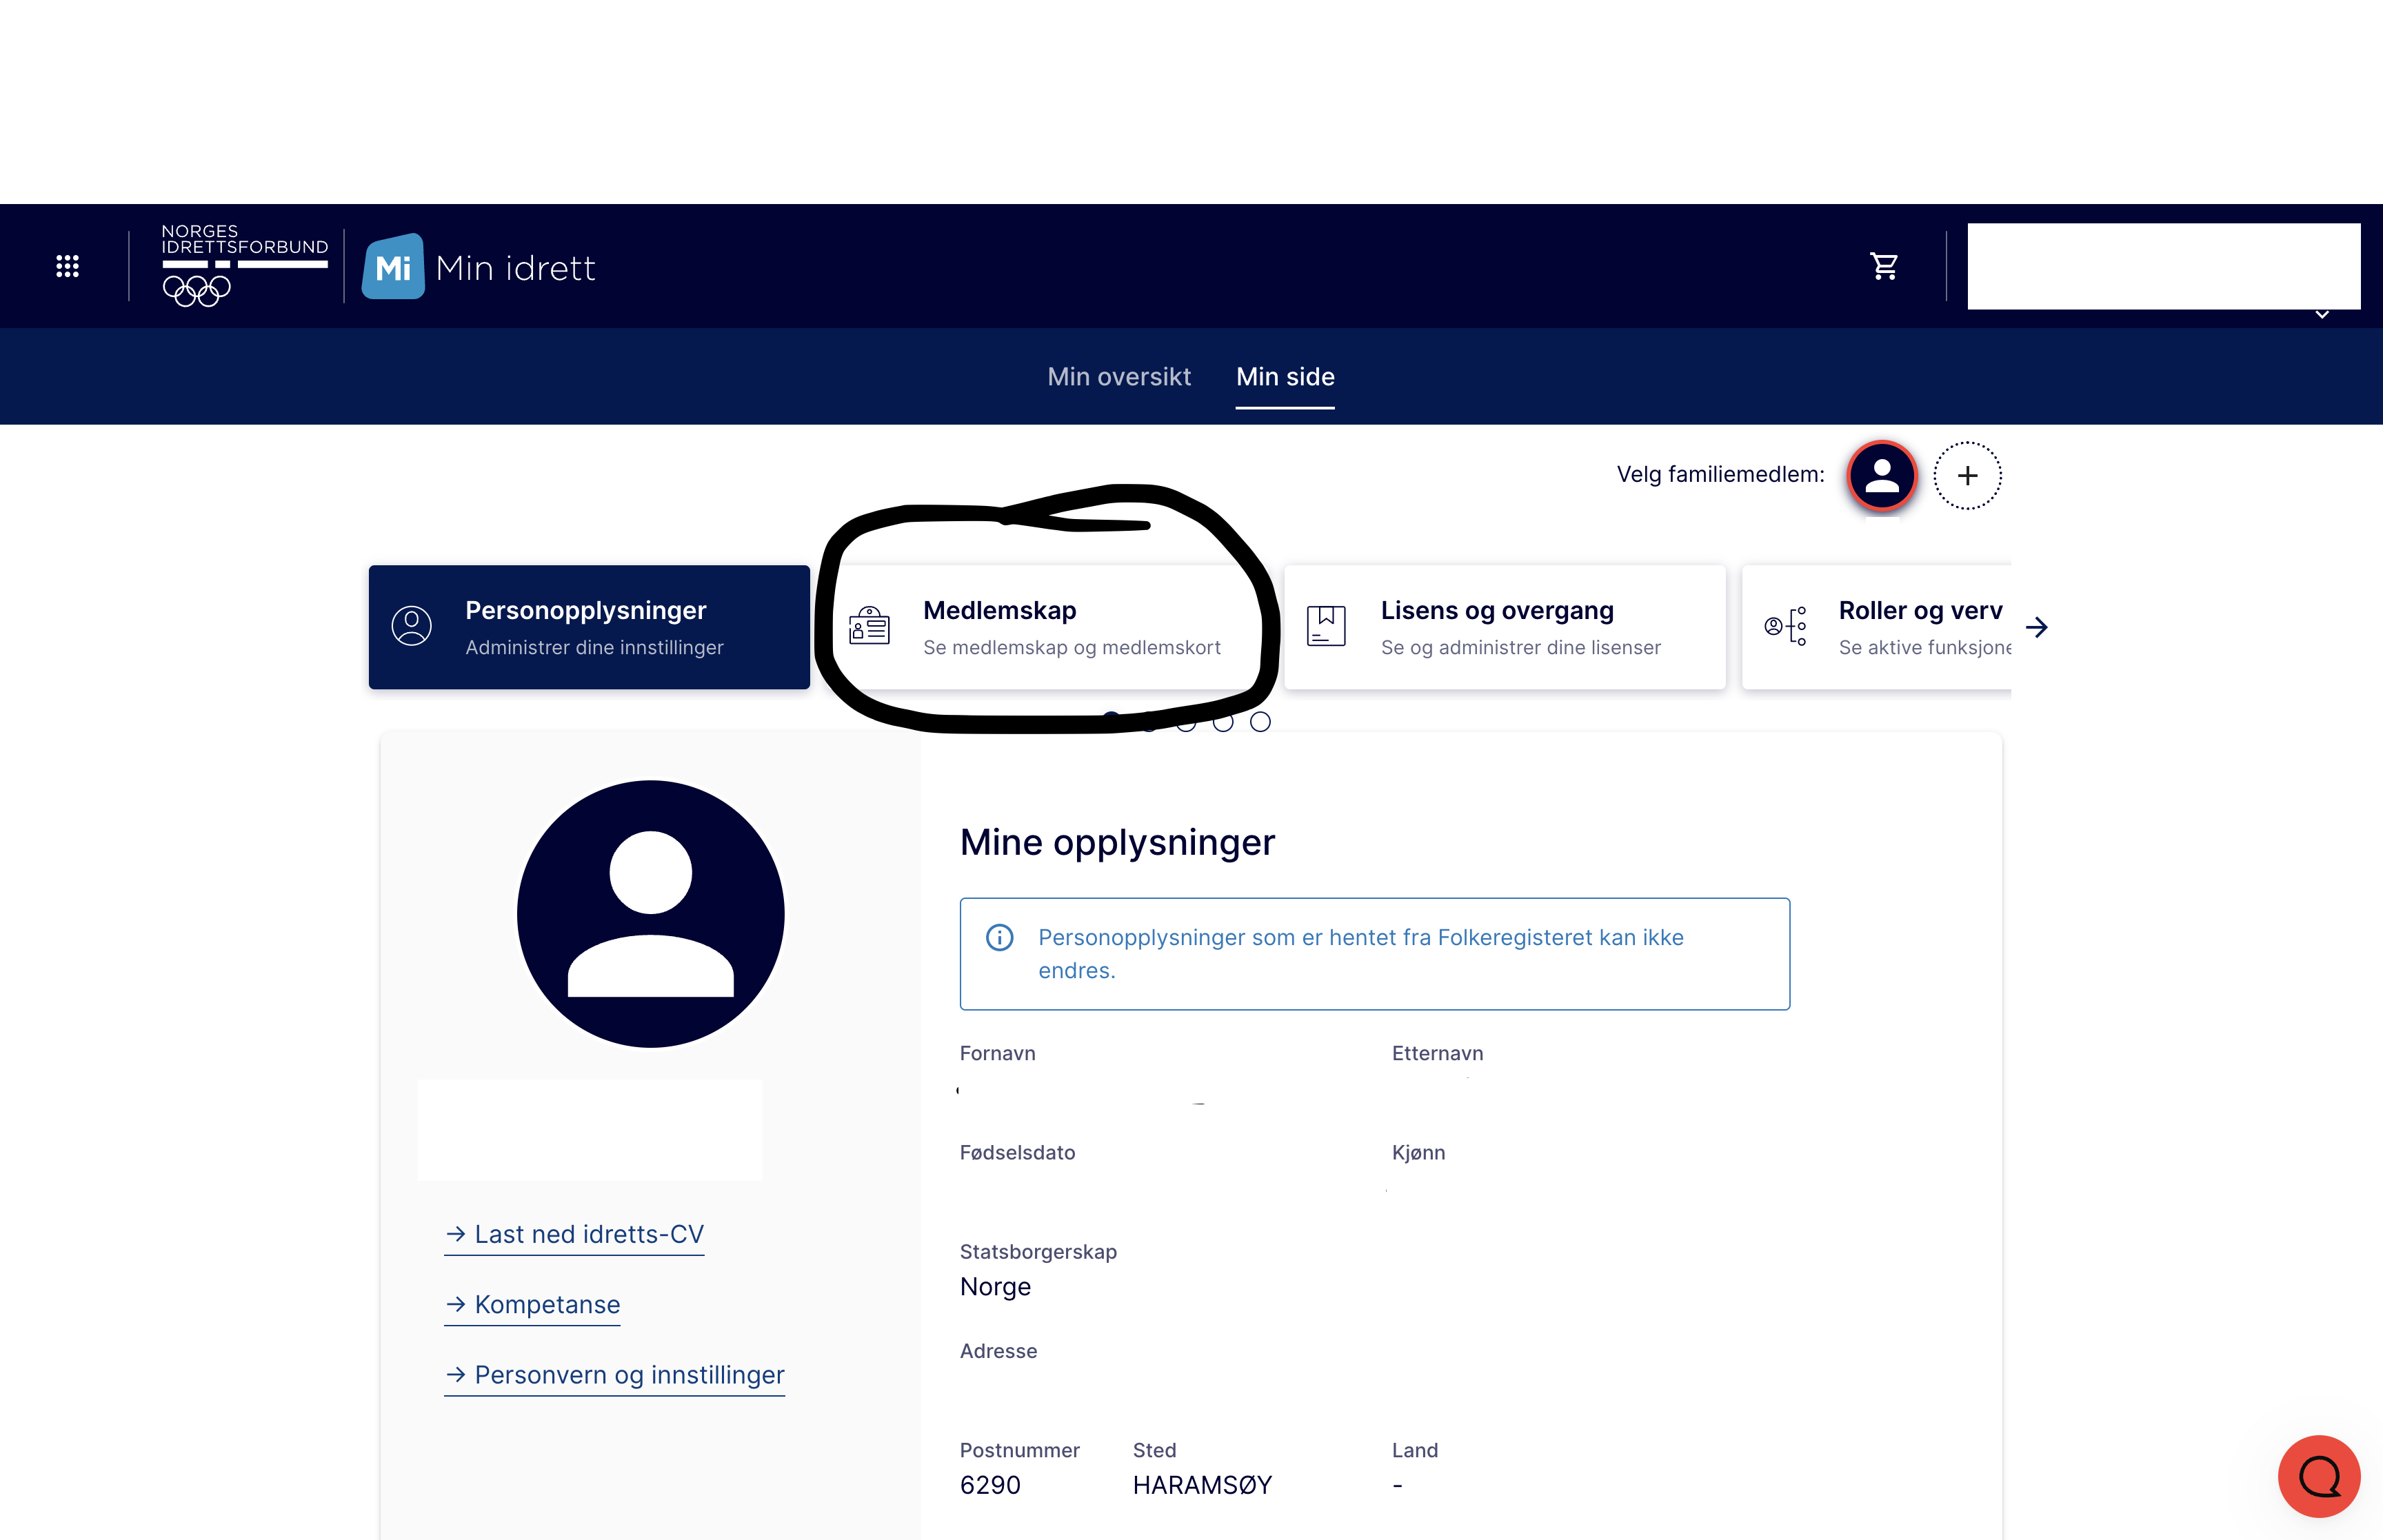Click the Statsborgerskap label
This screenshot has width=2383, height=1540.
click(x=1038, y=1252)
